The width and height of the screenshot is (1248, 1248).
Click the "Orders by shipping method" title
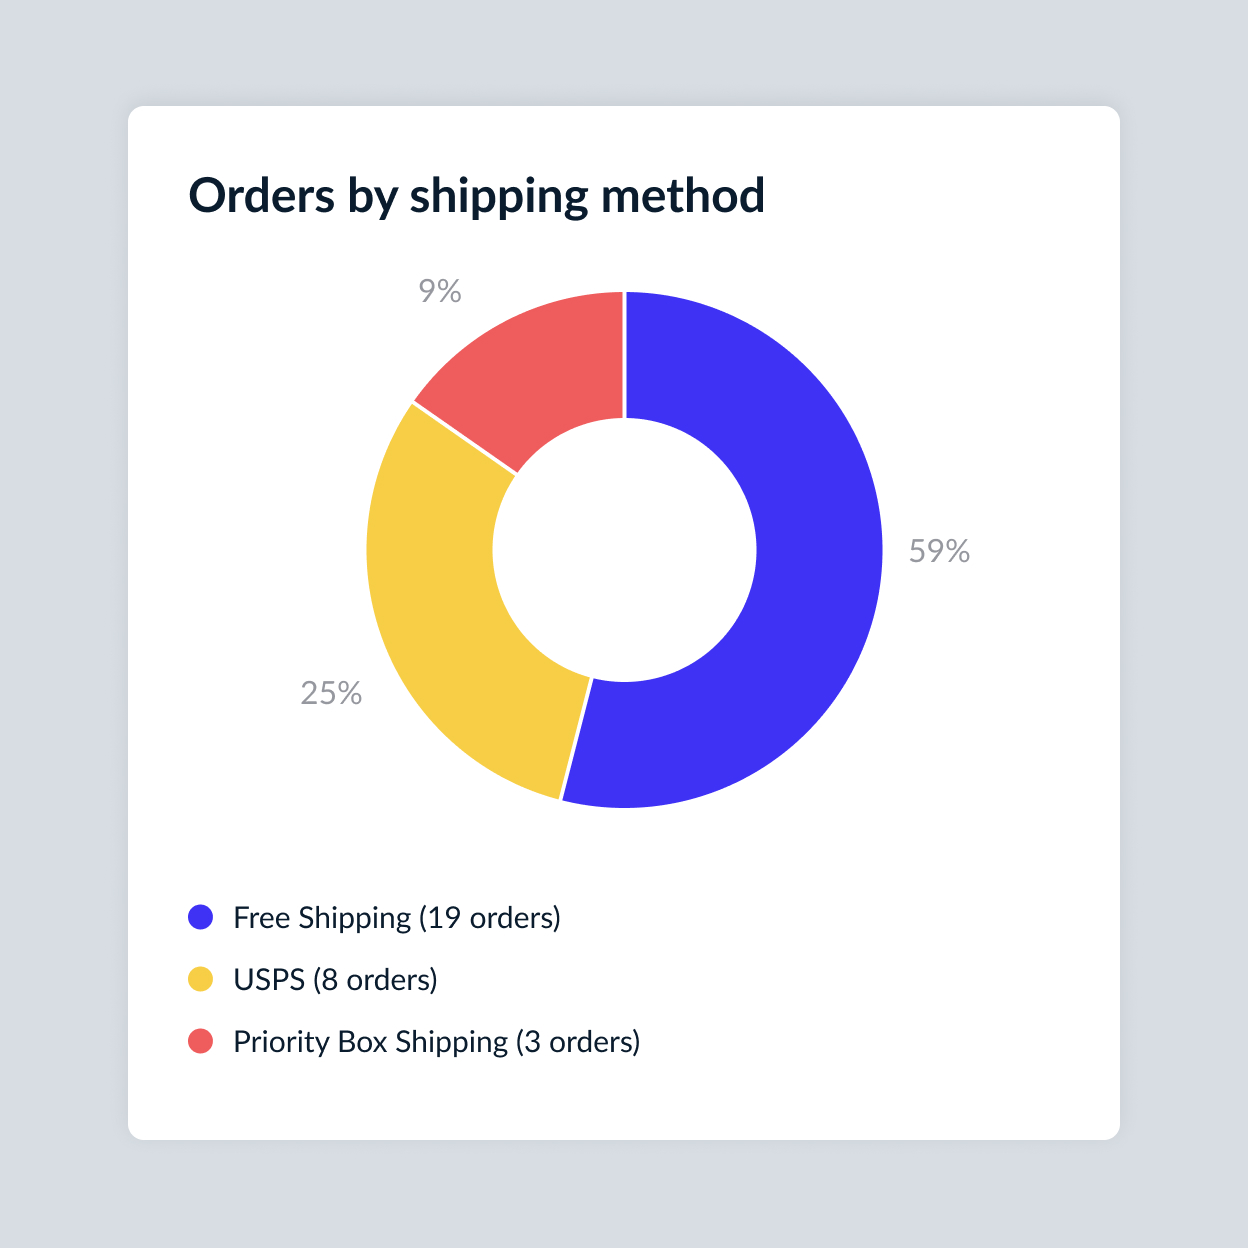coord(476,195)
